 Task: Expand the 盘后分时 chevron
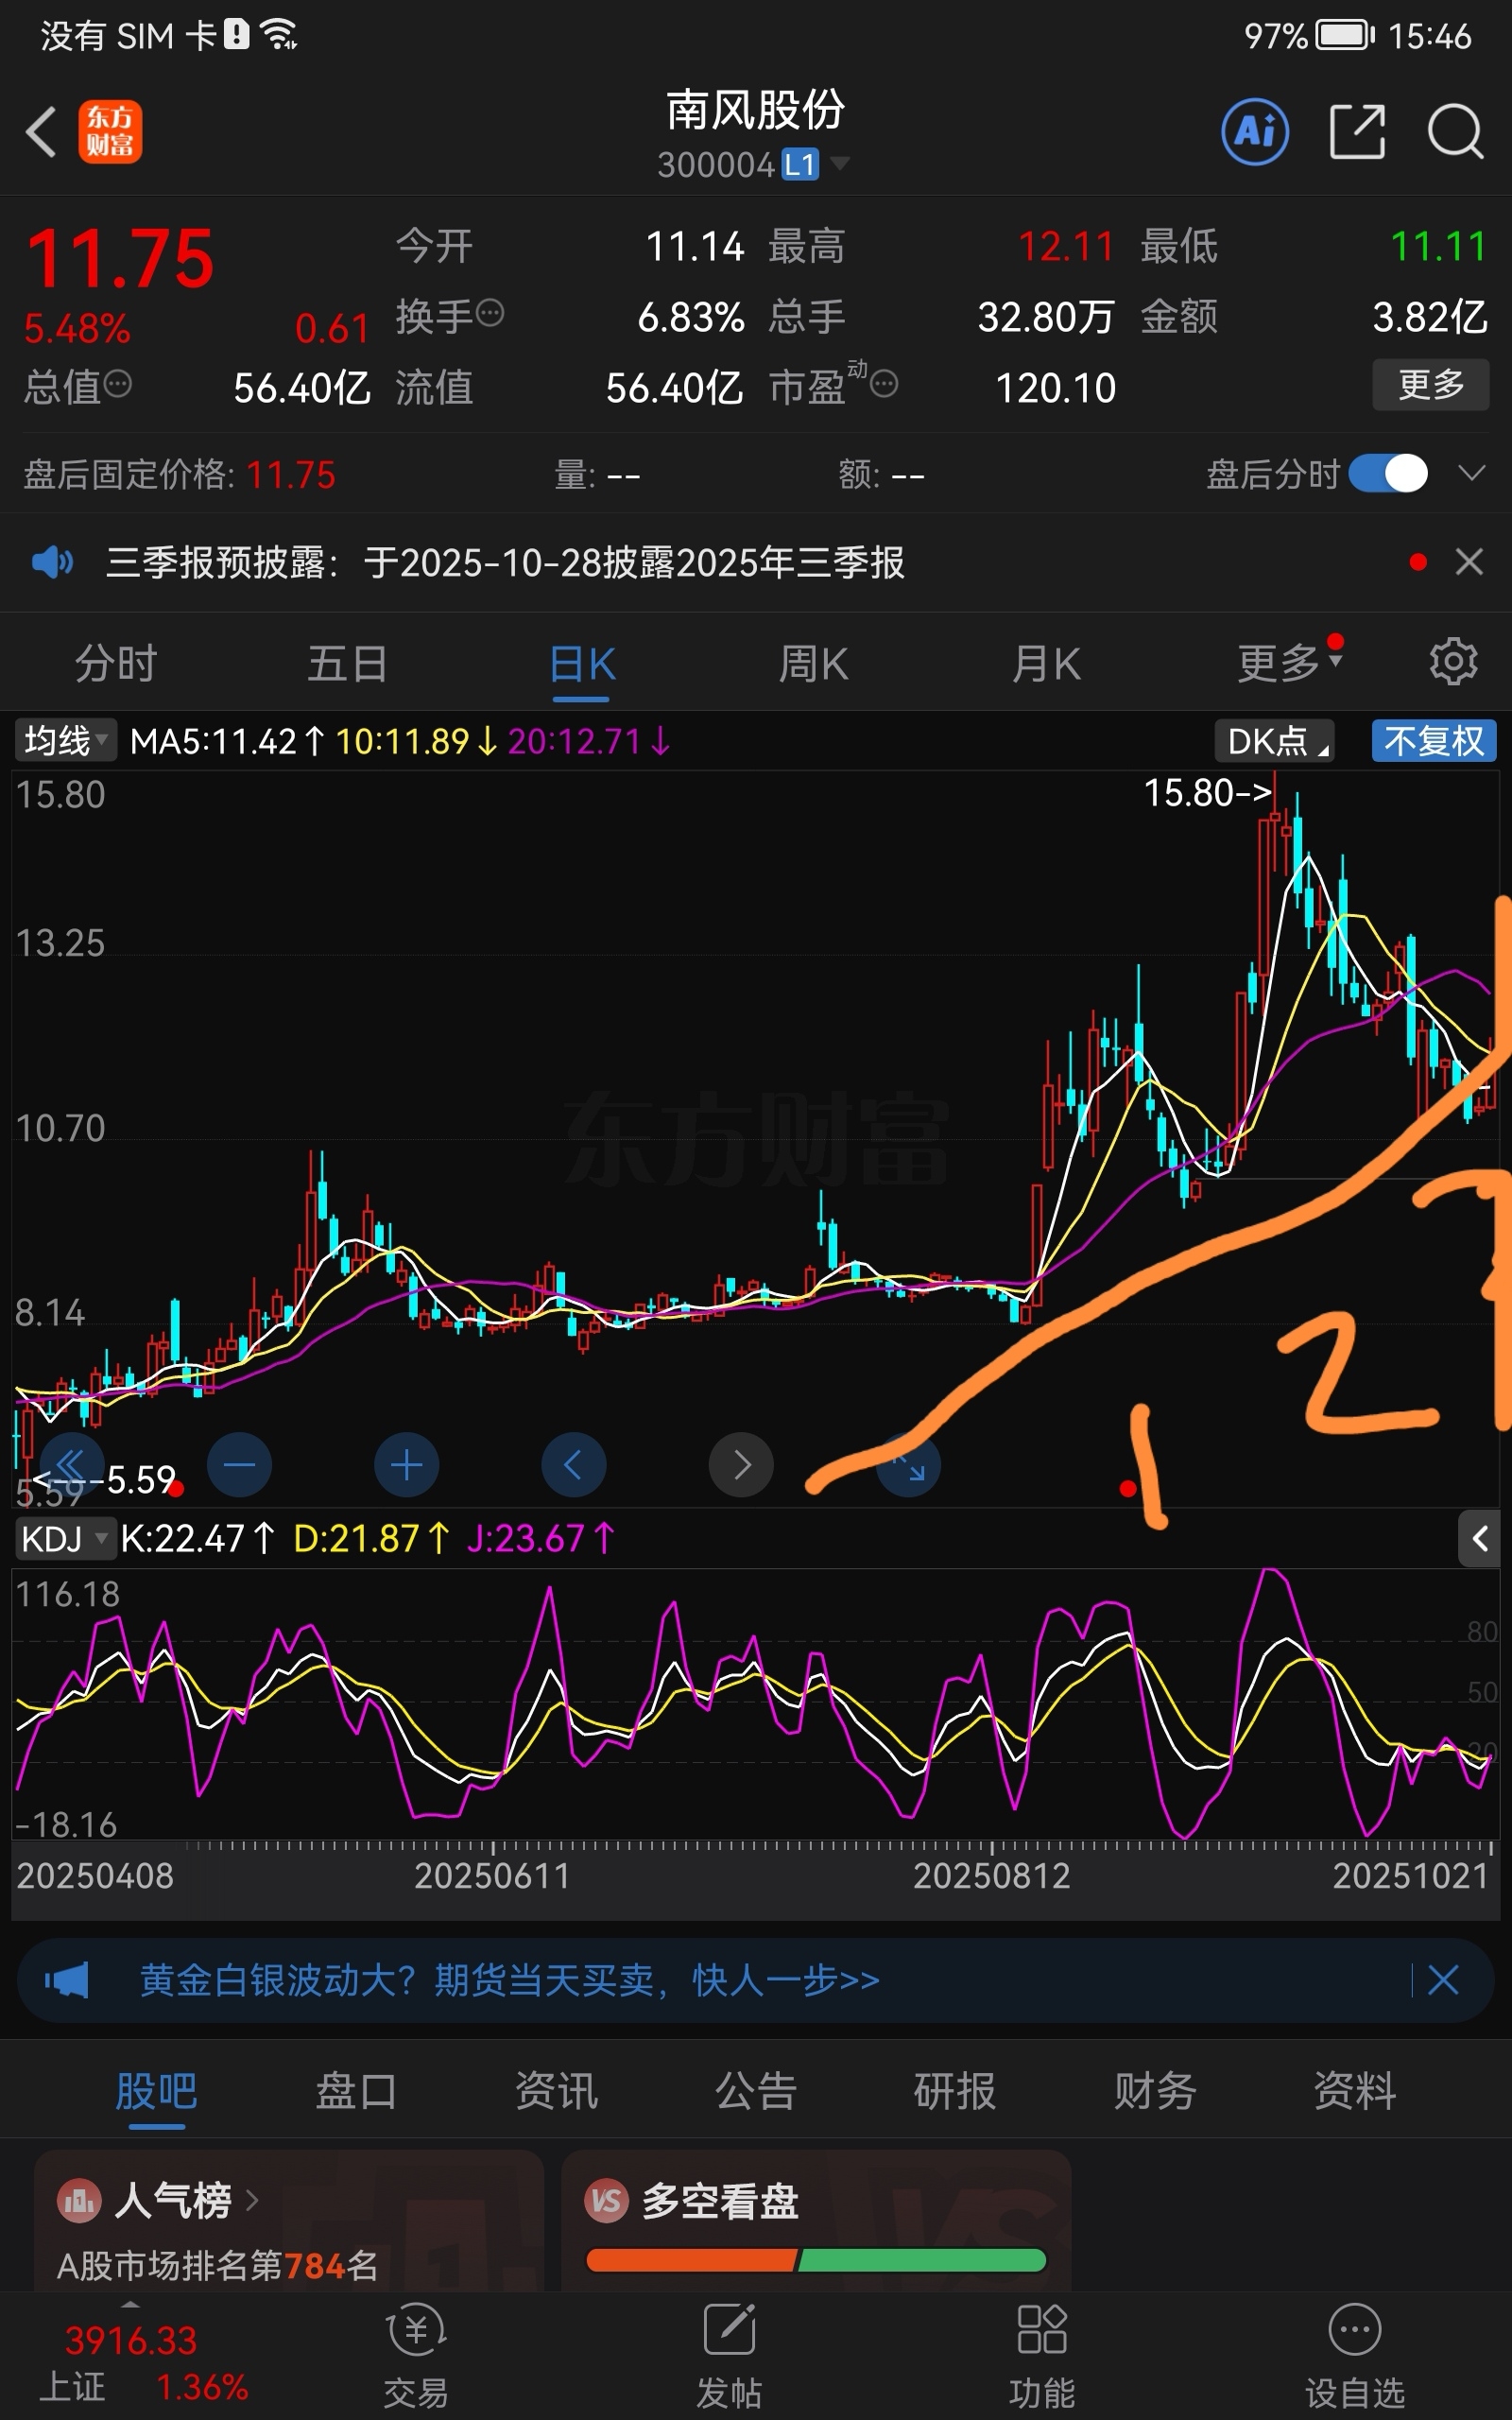[1471, 473]
